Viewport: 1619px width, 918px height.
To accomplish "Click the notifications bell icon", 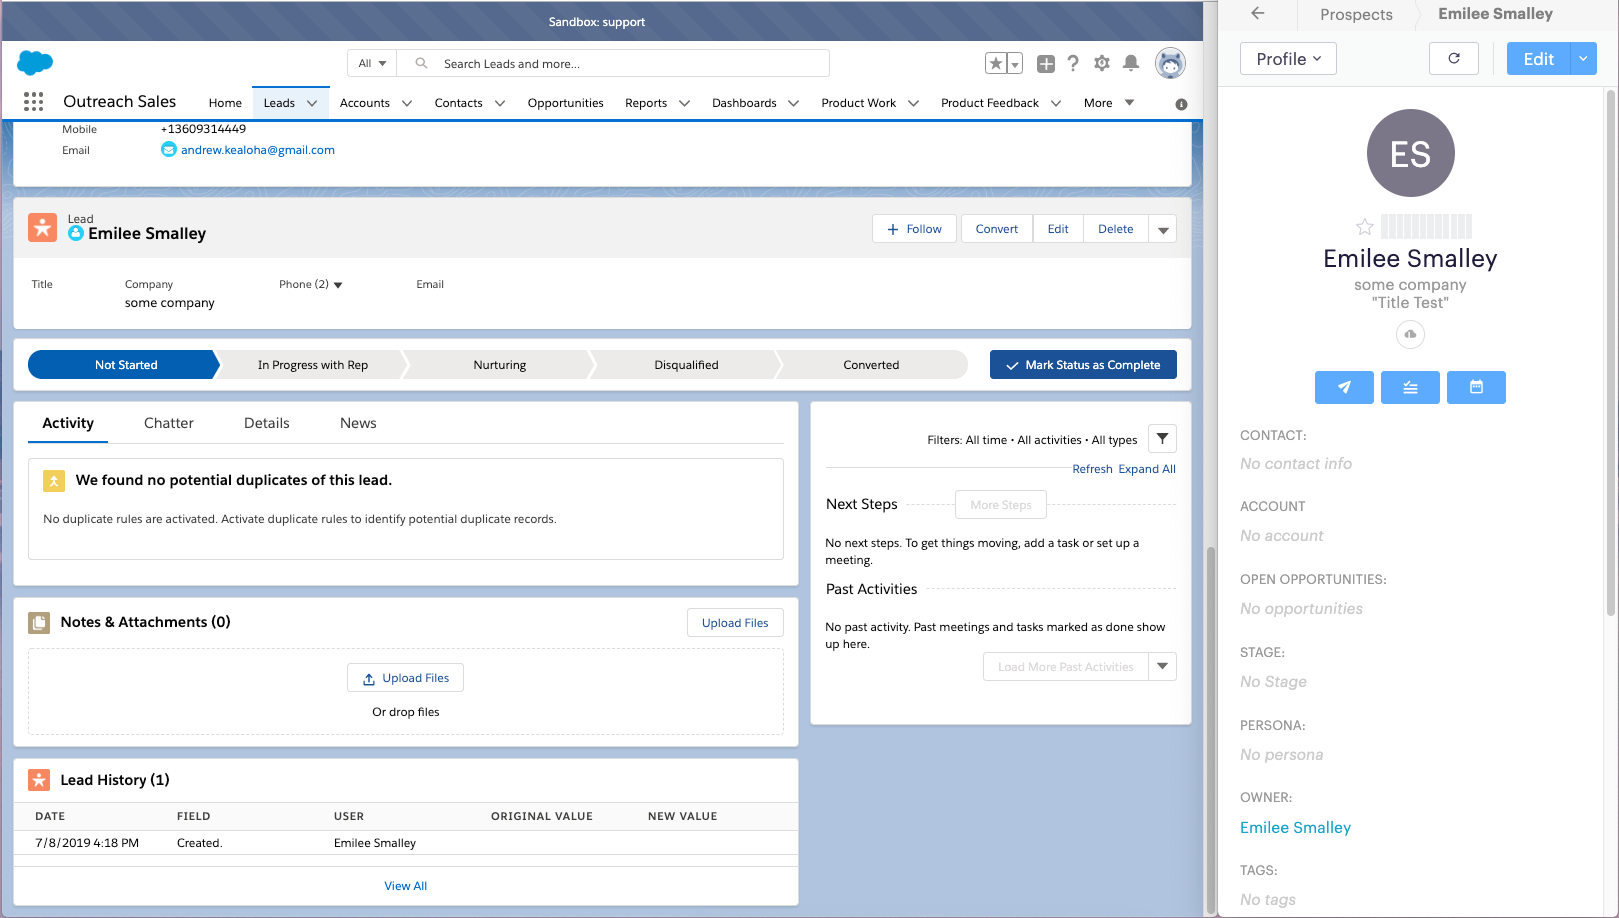I will [x=1131, y=63].
